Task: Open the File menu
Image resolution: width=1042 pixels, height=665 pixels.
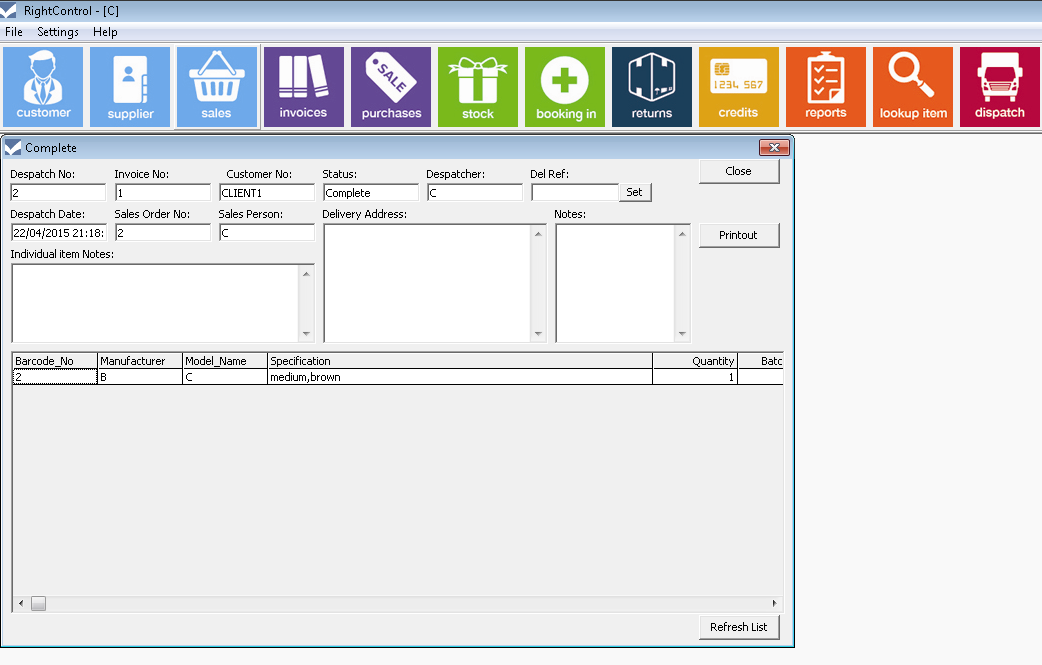Action: pyautogui.click(x=14, y=32)
